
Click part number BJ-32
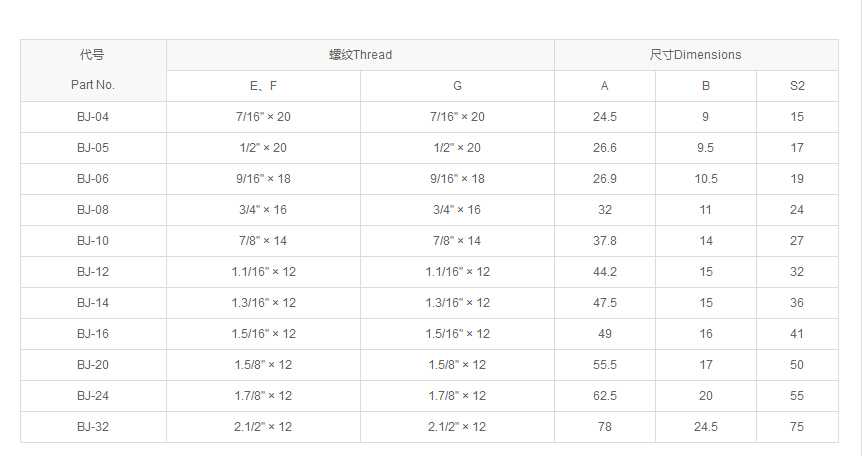[93, 427]
